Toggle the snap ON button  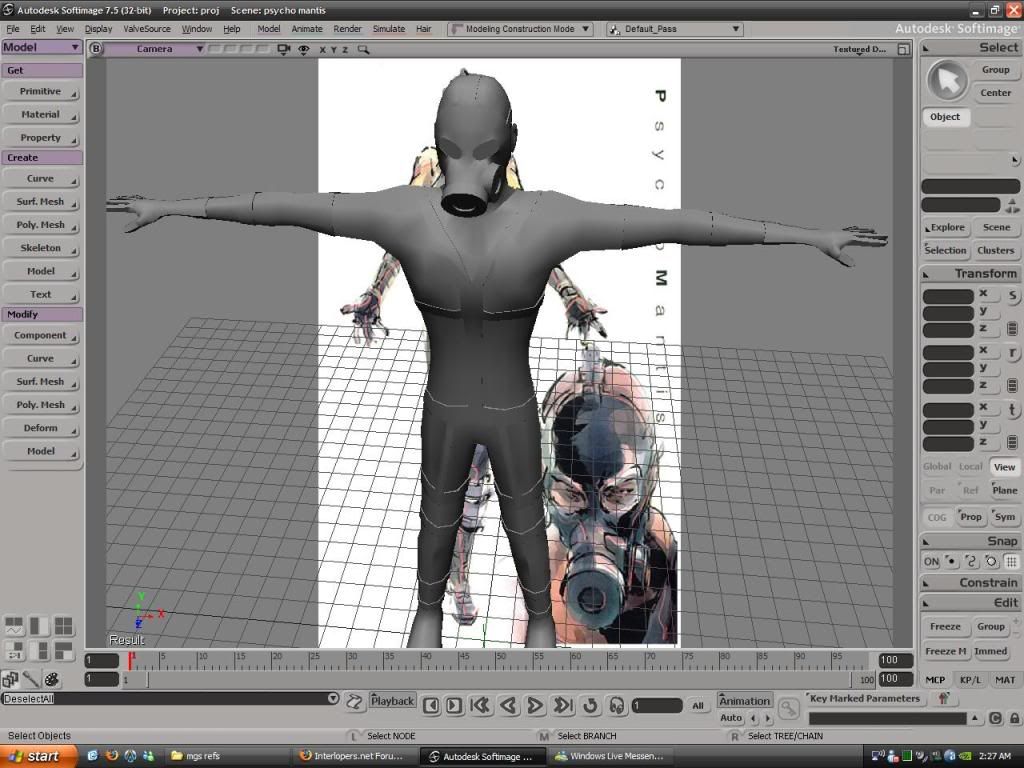(x=931, y=562)
